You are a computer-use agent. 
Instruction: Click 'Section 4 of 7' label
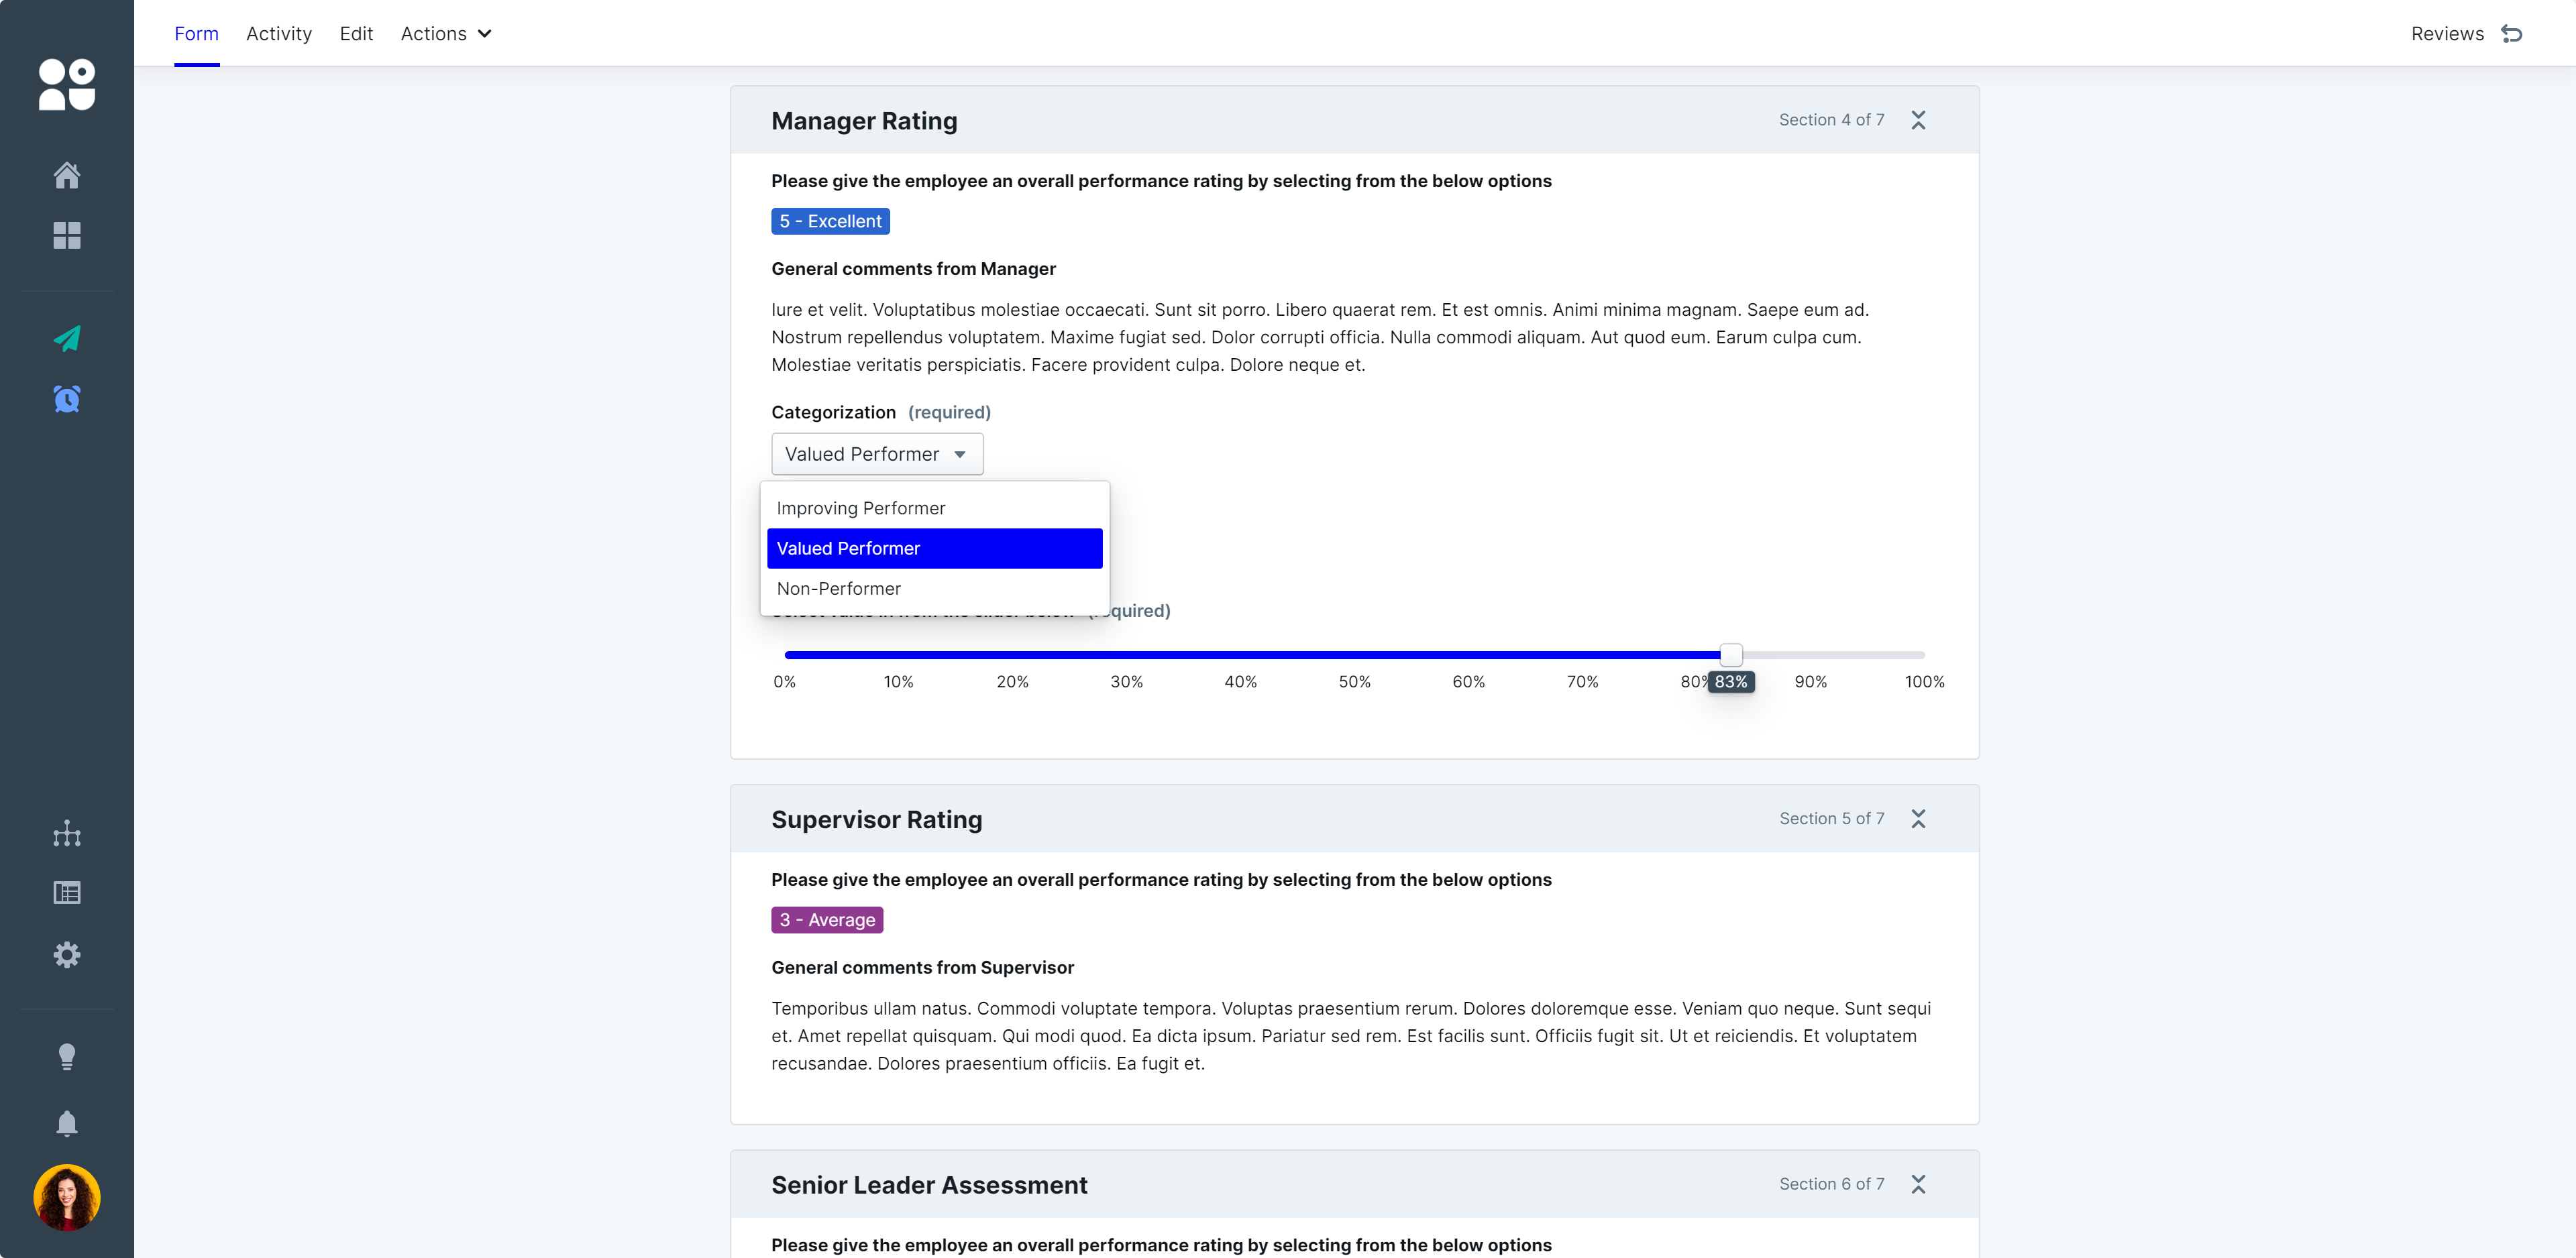1831,120
